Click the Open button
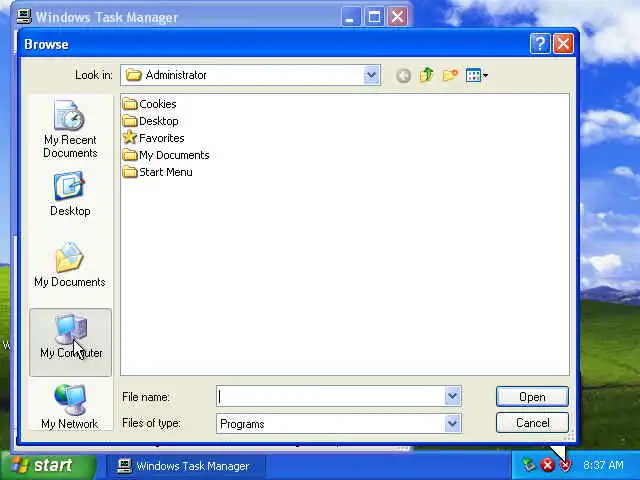The height and width of the screenshot is (480, 640). tap(532, 397)
